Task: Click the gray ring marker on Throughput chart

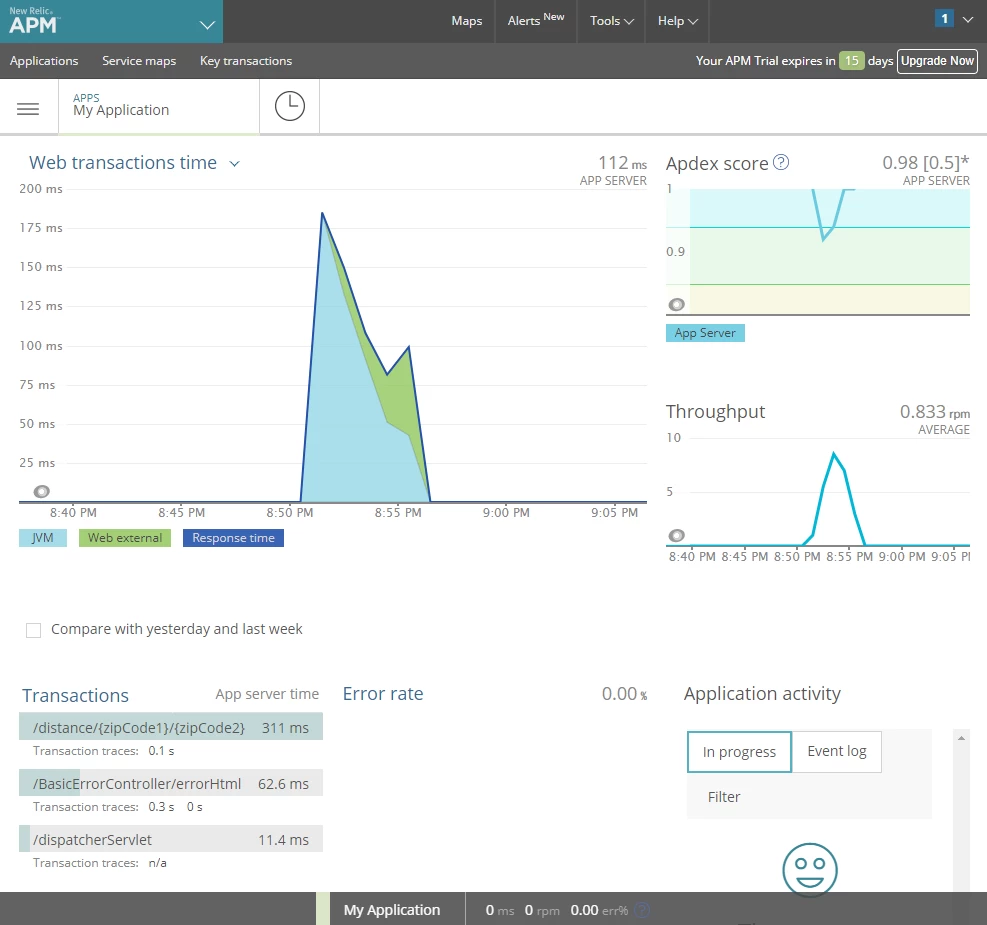Action: coord(676,535)
